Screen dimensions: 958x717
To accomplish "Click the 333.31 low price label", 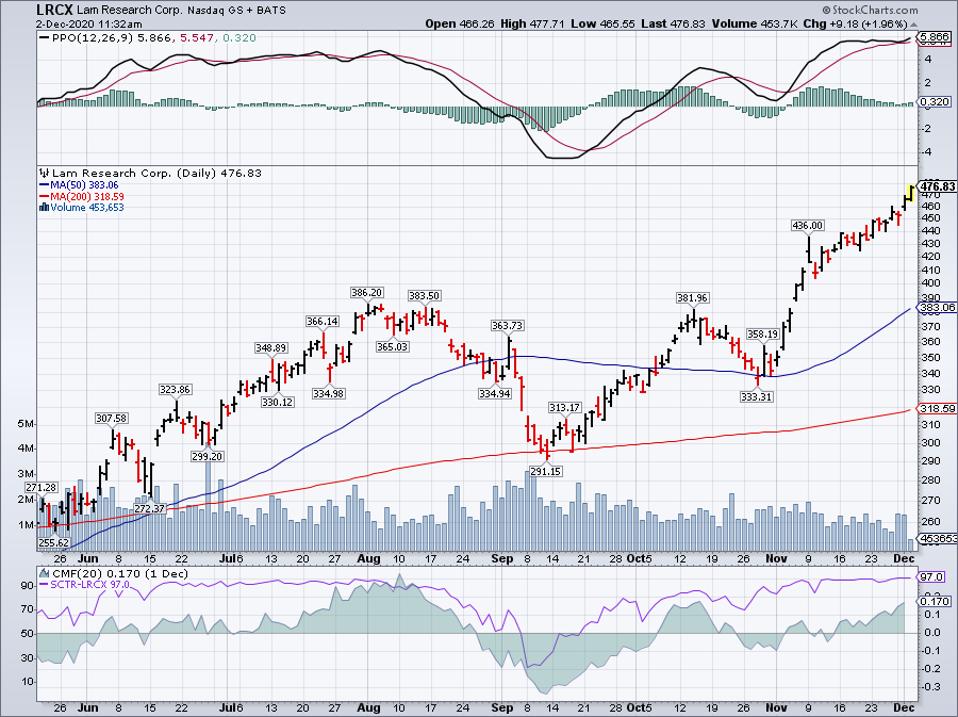I will pyautogui.click(x=757, y=397).
